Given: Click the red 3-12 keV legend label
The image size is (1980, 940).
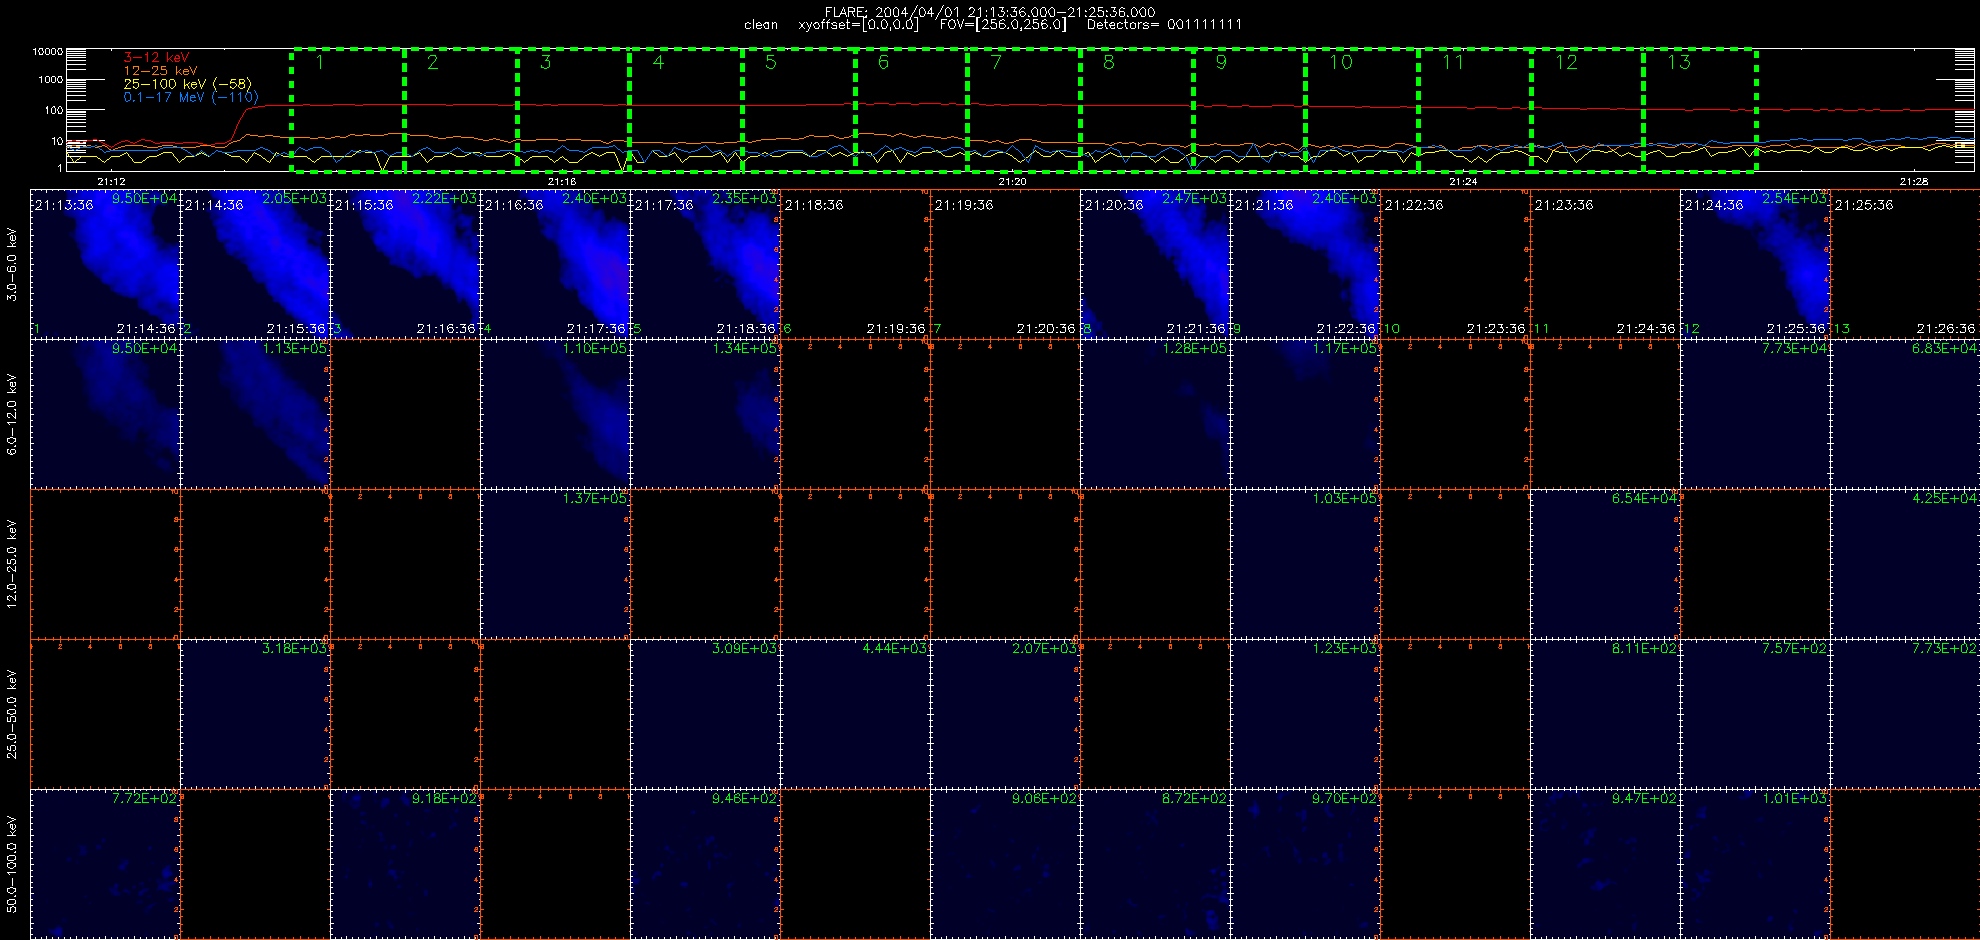Looking at the screenshot, I should coord(156,58).
